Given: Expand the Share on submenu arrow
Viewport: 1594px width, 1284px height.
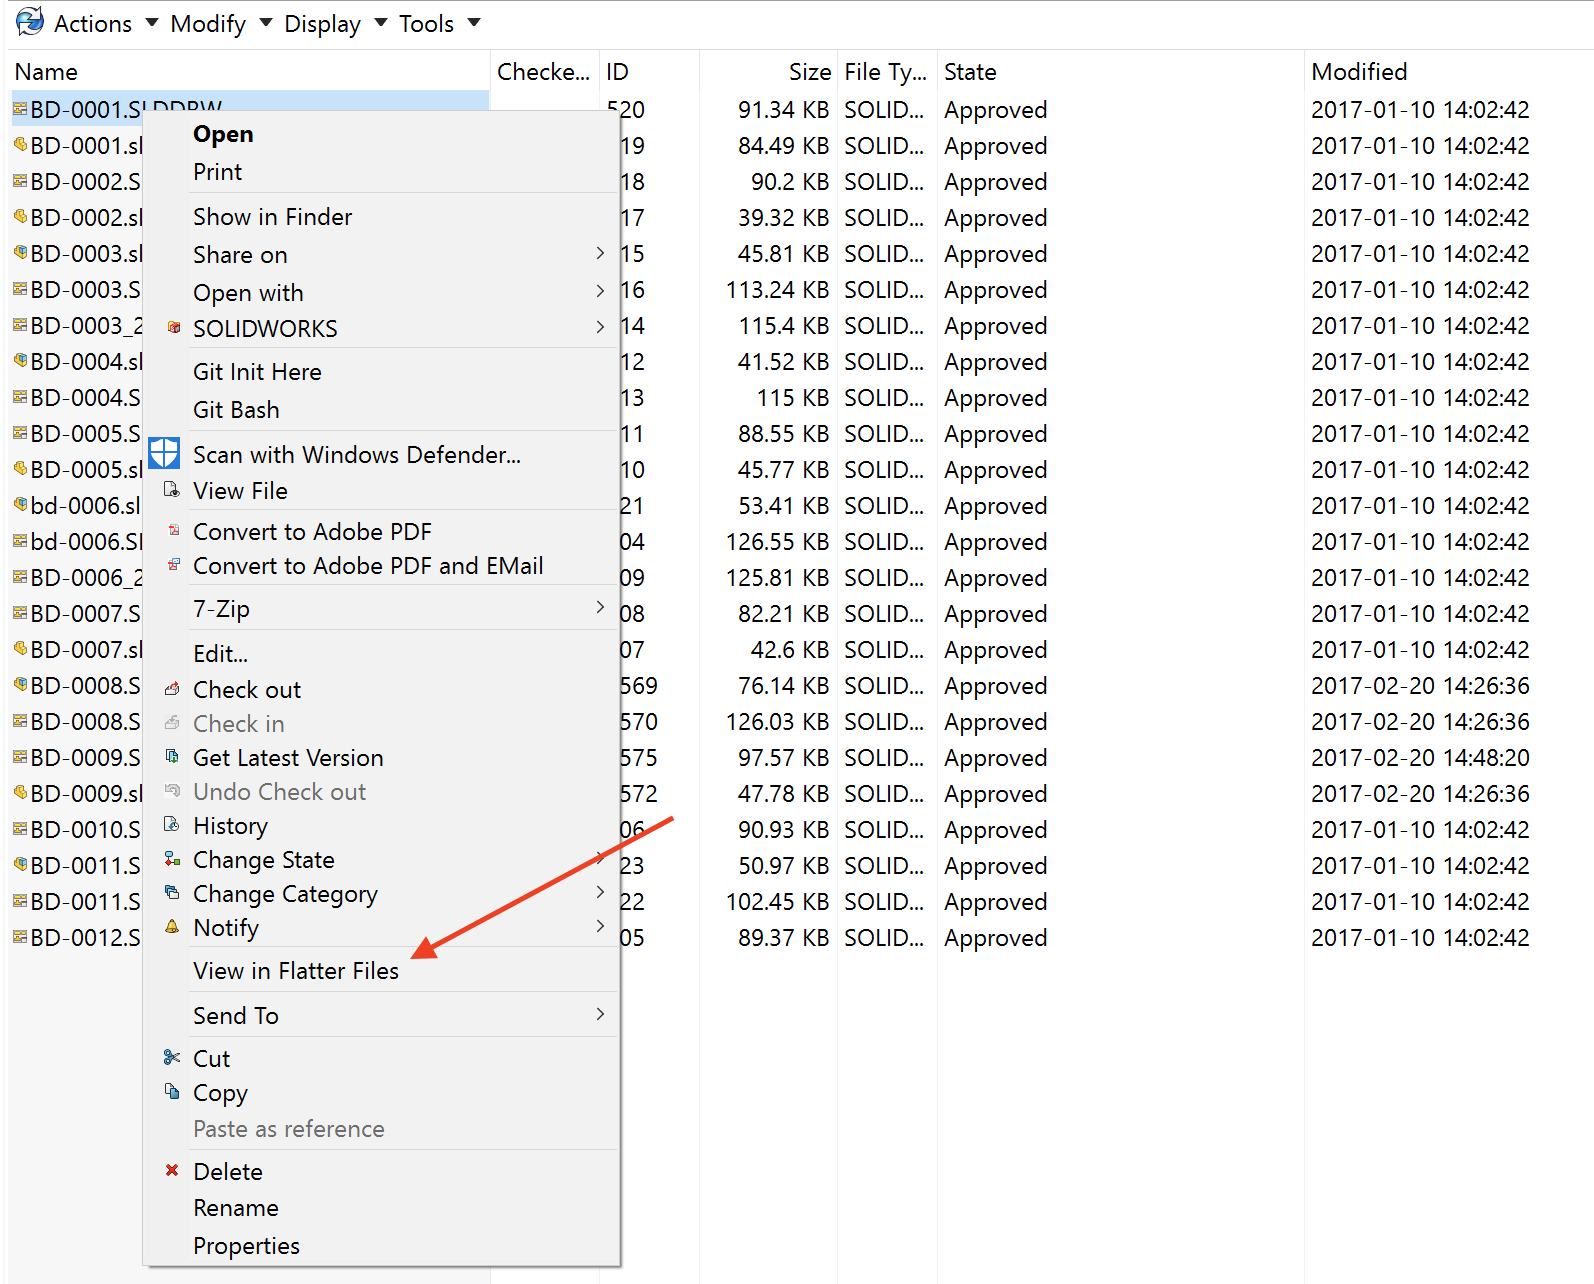Looking at the screenshot, I should [600, 253].
